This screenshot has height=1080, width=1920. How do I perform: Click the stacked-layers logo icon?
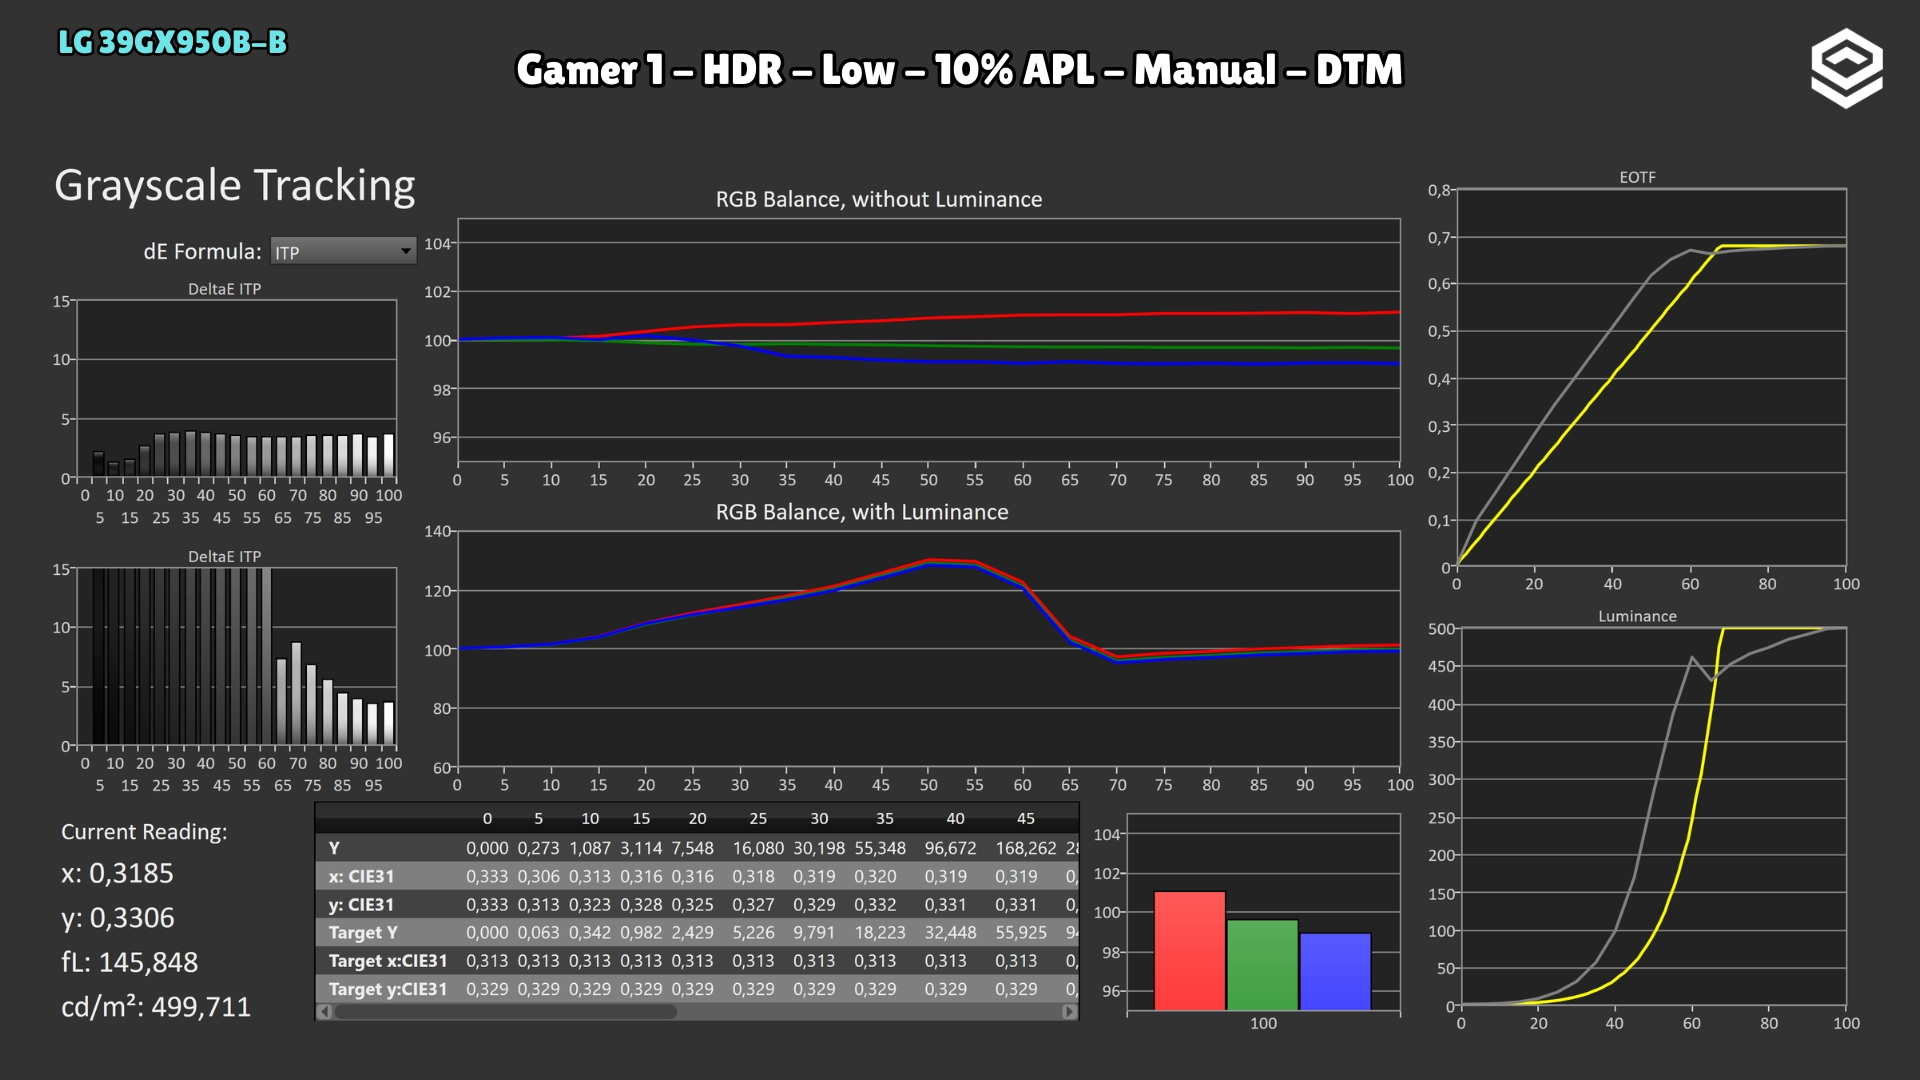tap(1846, 68)
